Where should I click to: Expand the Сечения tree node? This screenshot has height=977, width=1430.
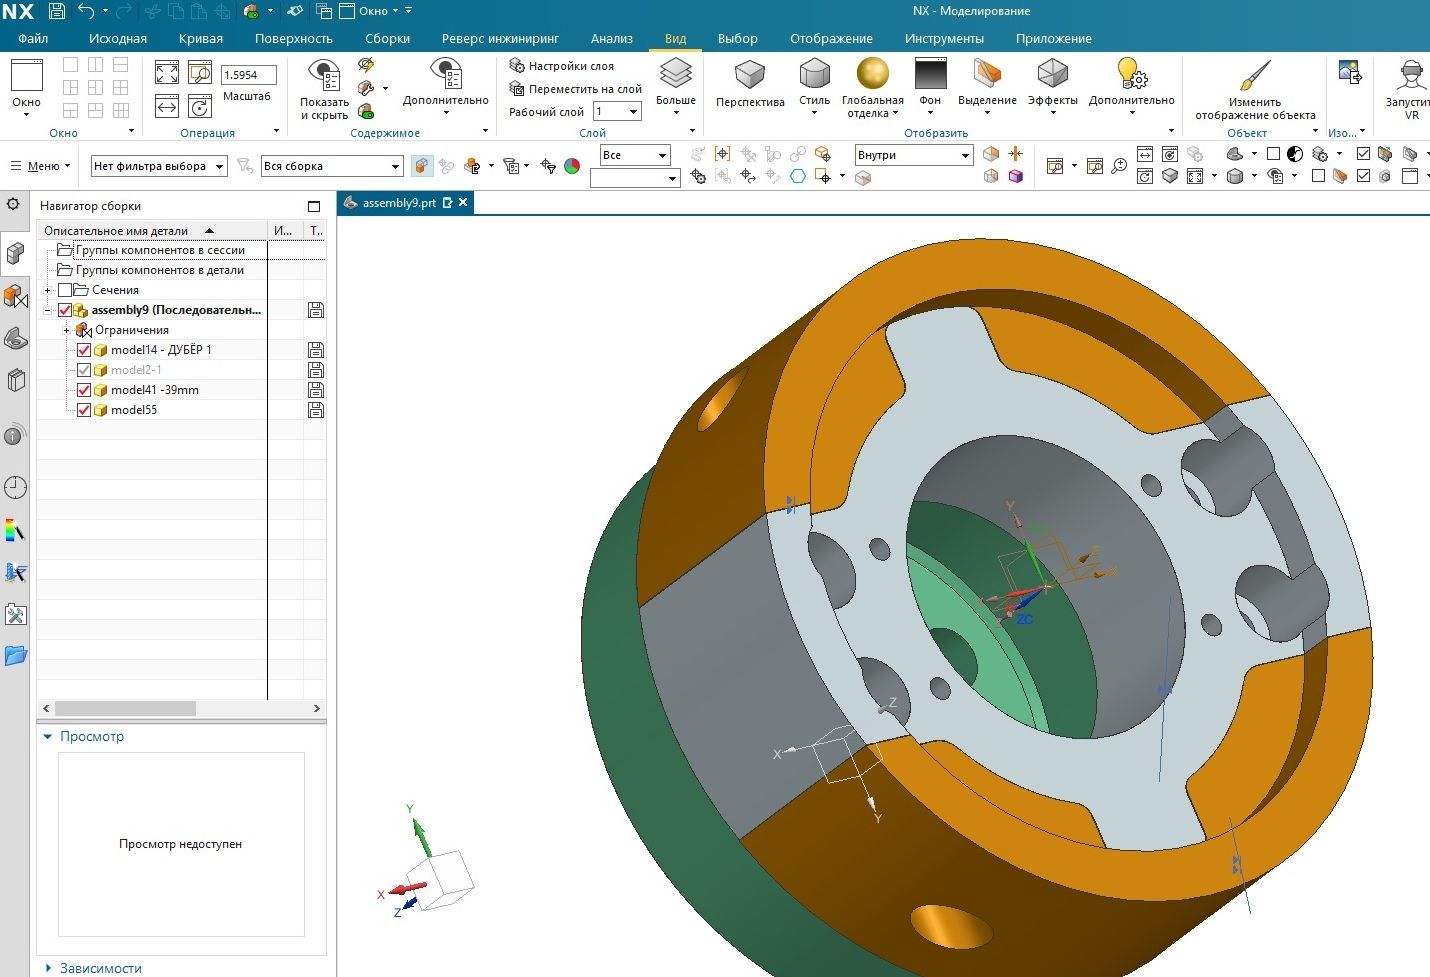click(x=47, y=290)
